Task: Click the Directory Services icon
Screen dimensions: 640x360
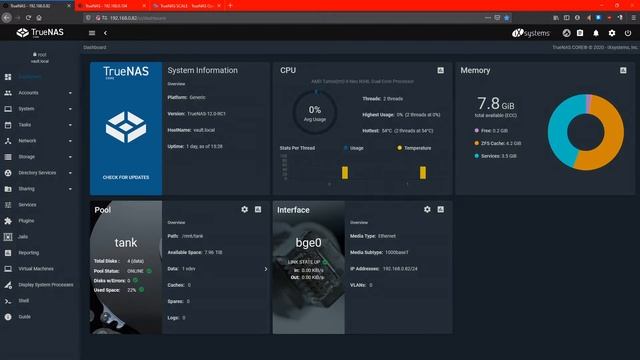Action: 8,173
